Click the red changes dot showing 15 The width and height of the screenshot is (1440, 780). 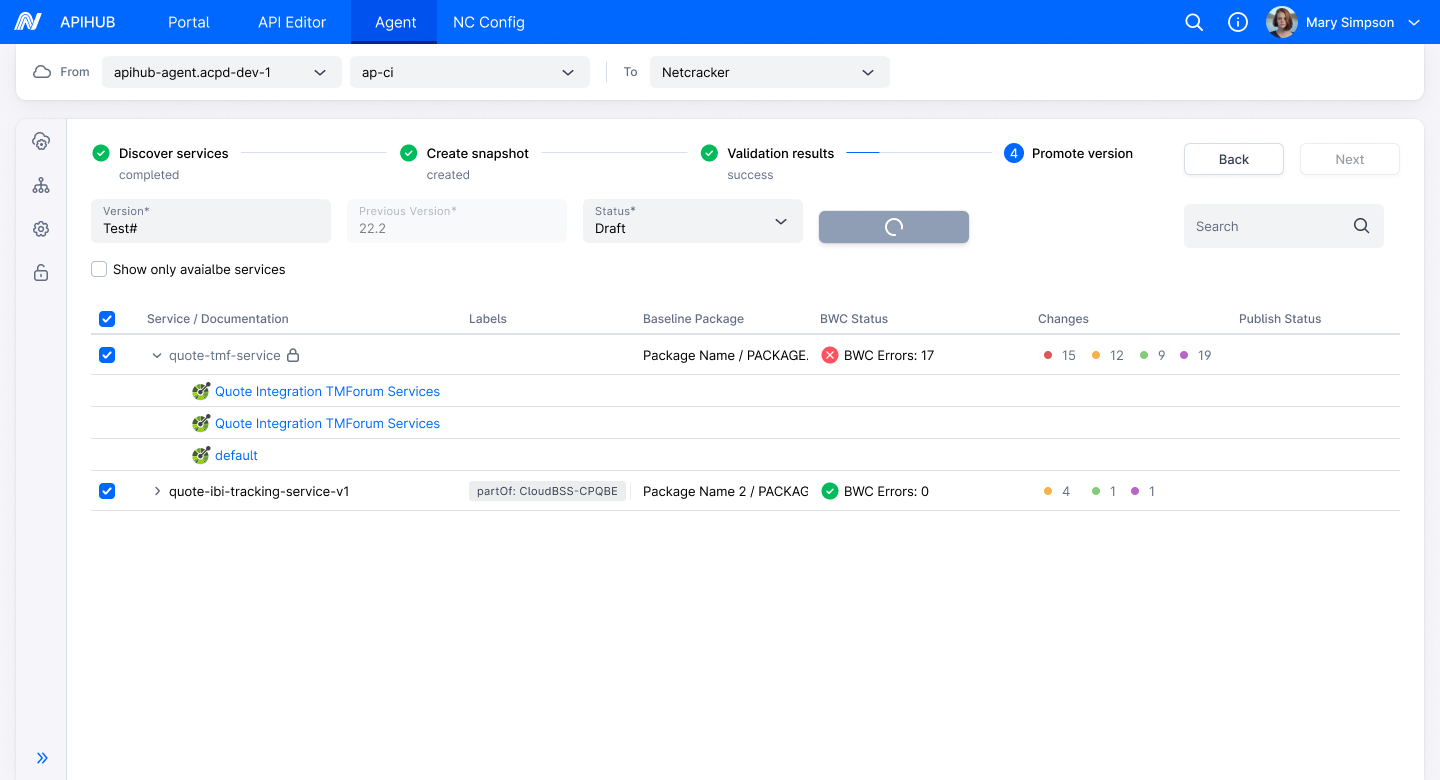1048,355
